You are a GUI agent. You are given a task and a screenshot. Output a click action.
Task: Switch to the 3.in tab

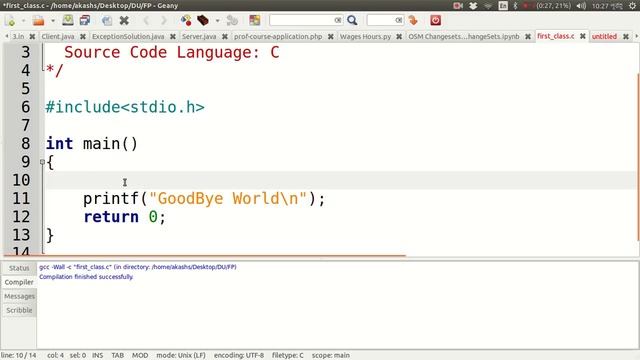pos(18,37)
